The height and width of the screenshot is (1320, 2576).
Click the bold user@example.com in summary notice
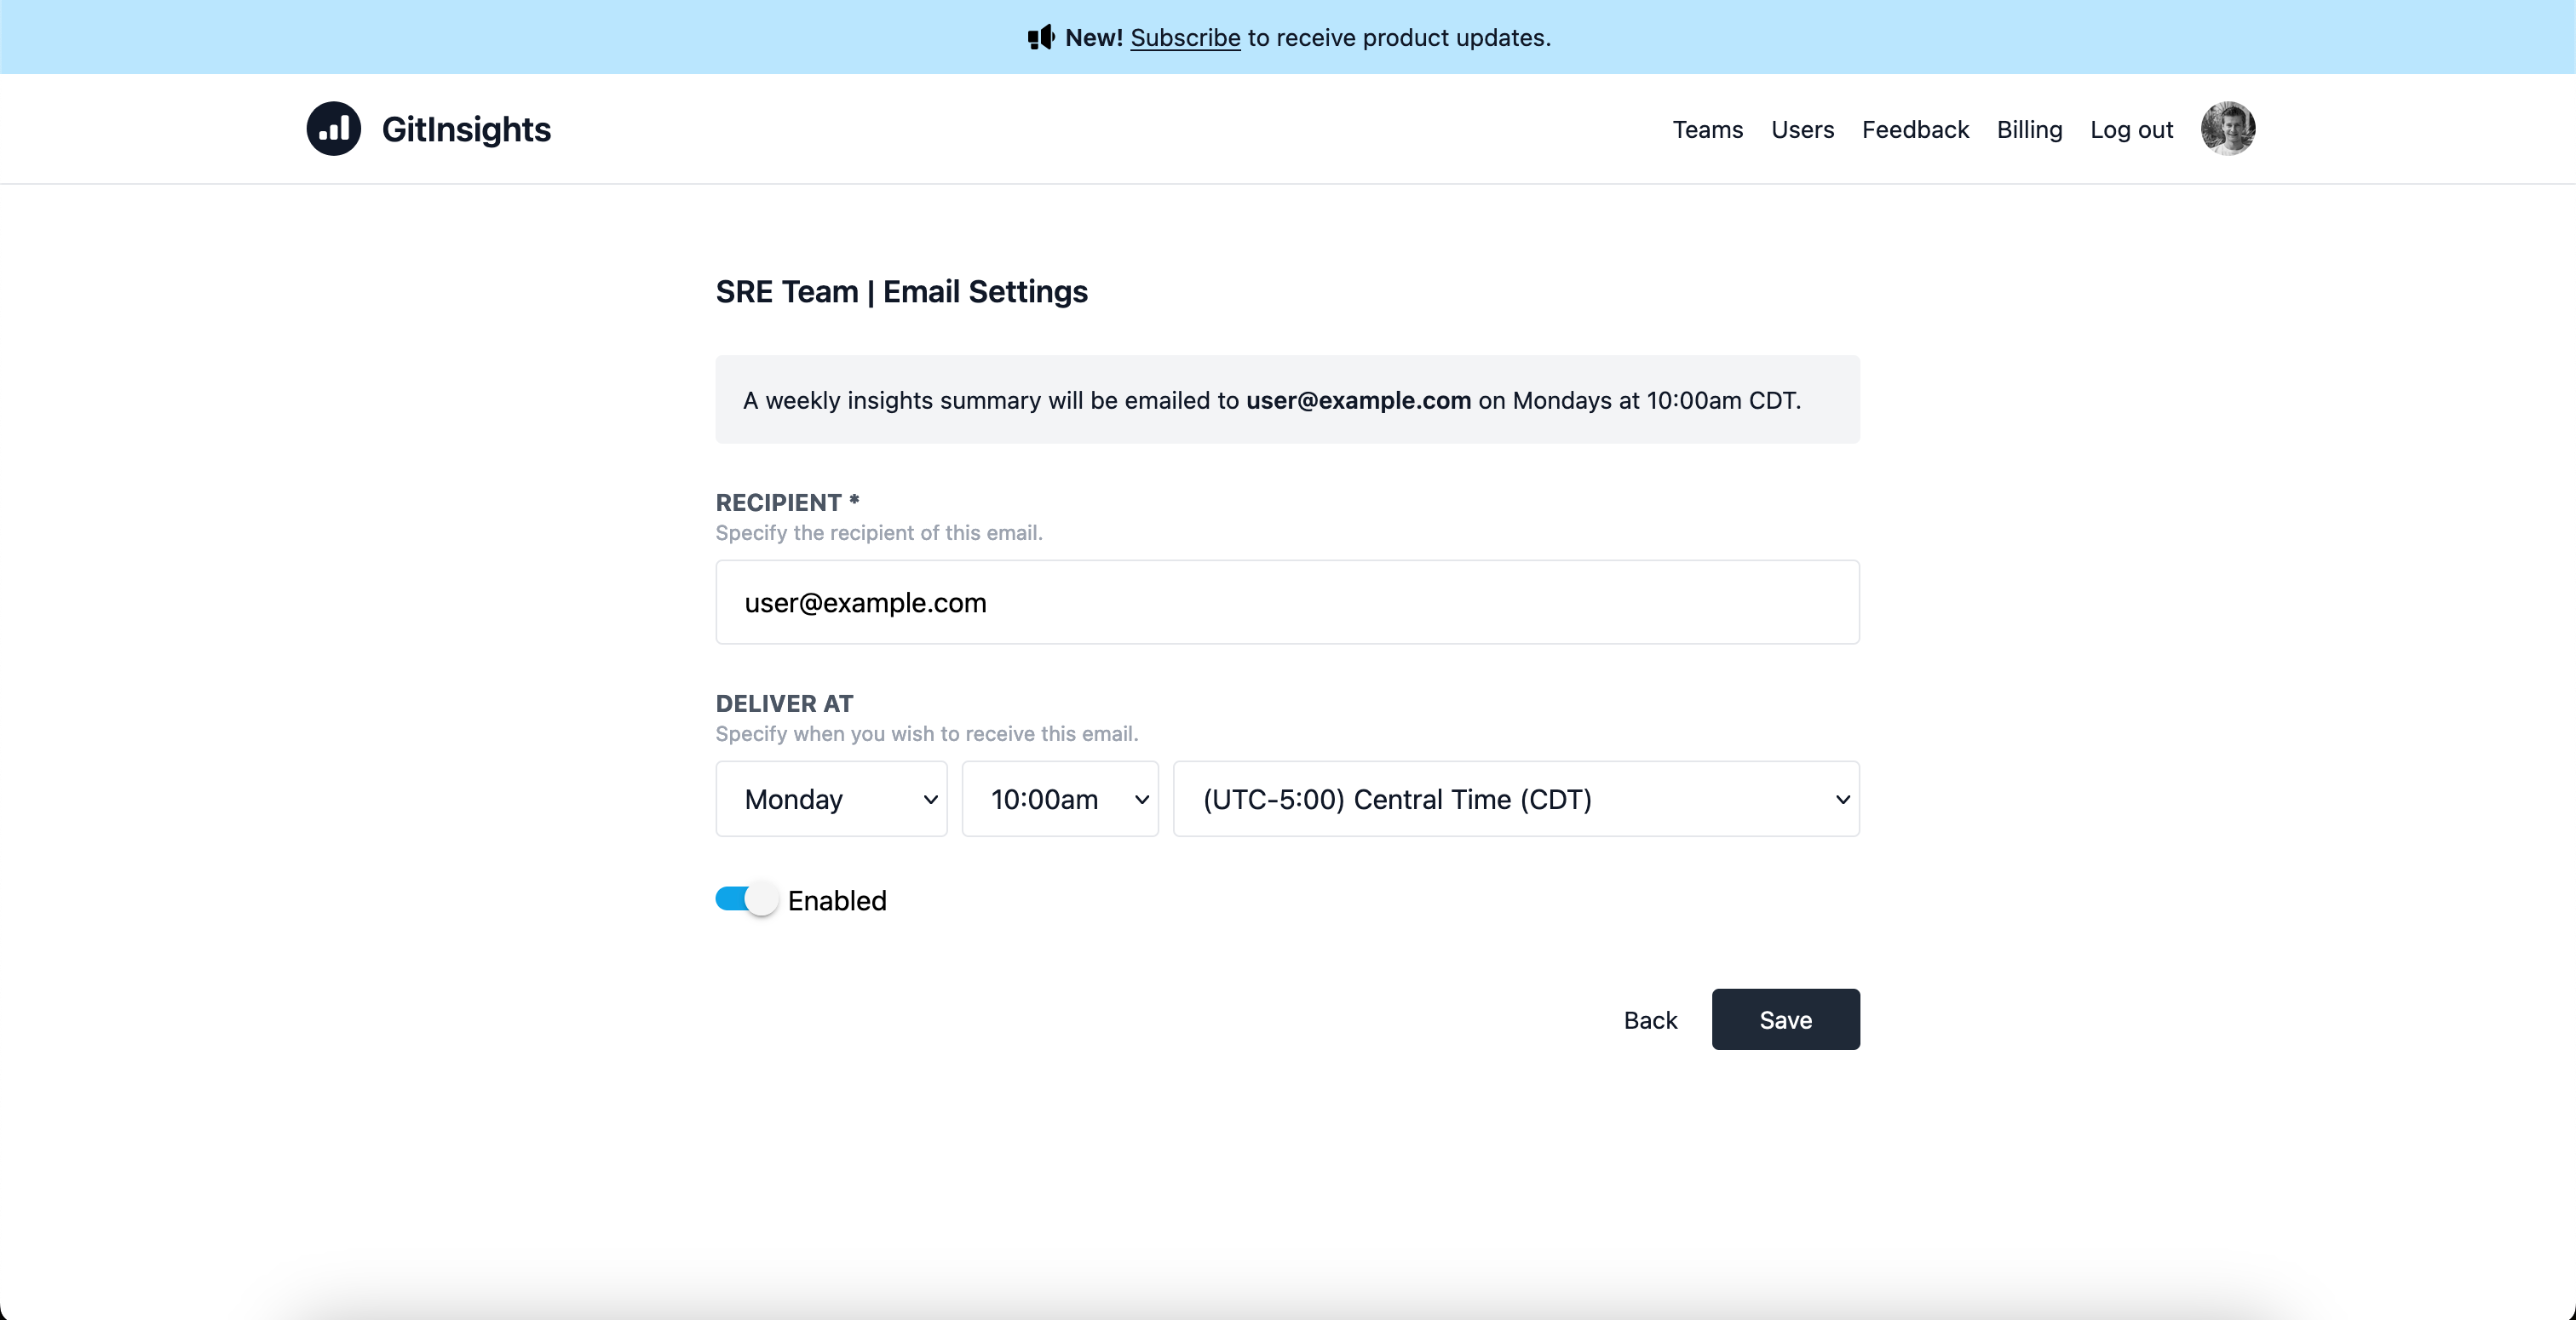click(x=1358, y=400)
